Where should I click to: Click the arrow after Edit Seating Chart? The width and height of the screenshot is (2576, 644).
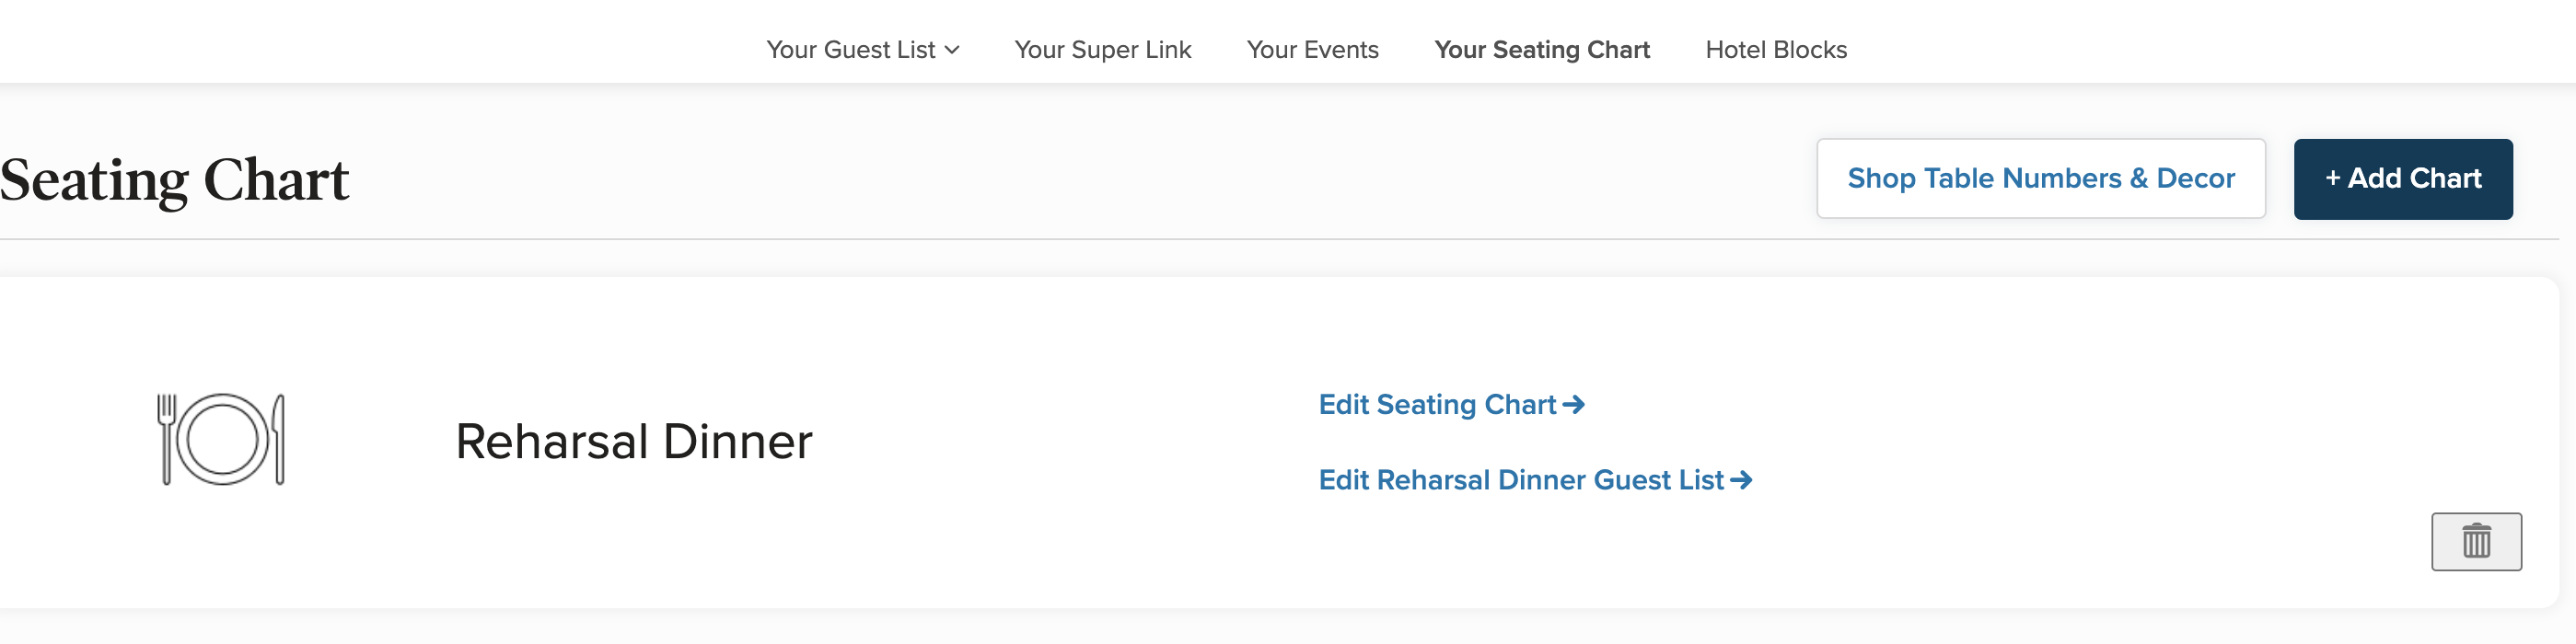pyautogui.click(x=1574, y=405)
